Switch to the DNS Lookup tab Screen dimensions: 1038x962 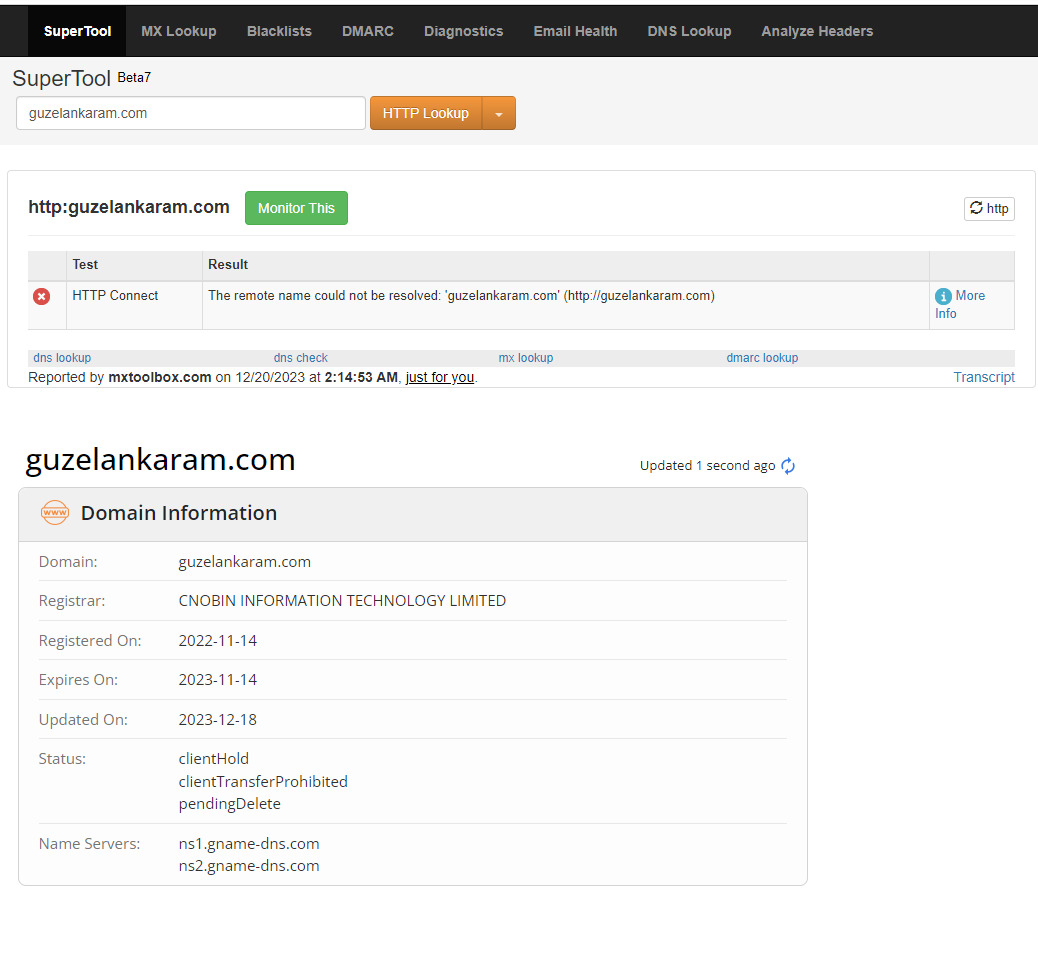pos(689,30)
